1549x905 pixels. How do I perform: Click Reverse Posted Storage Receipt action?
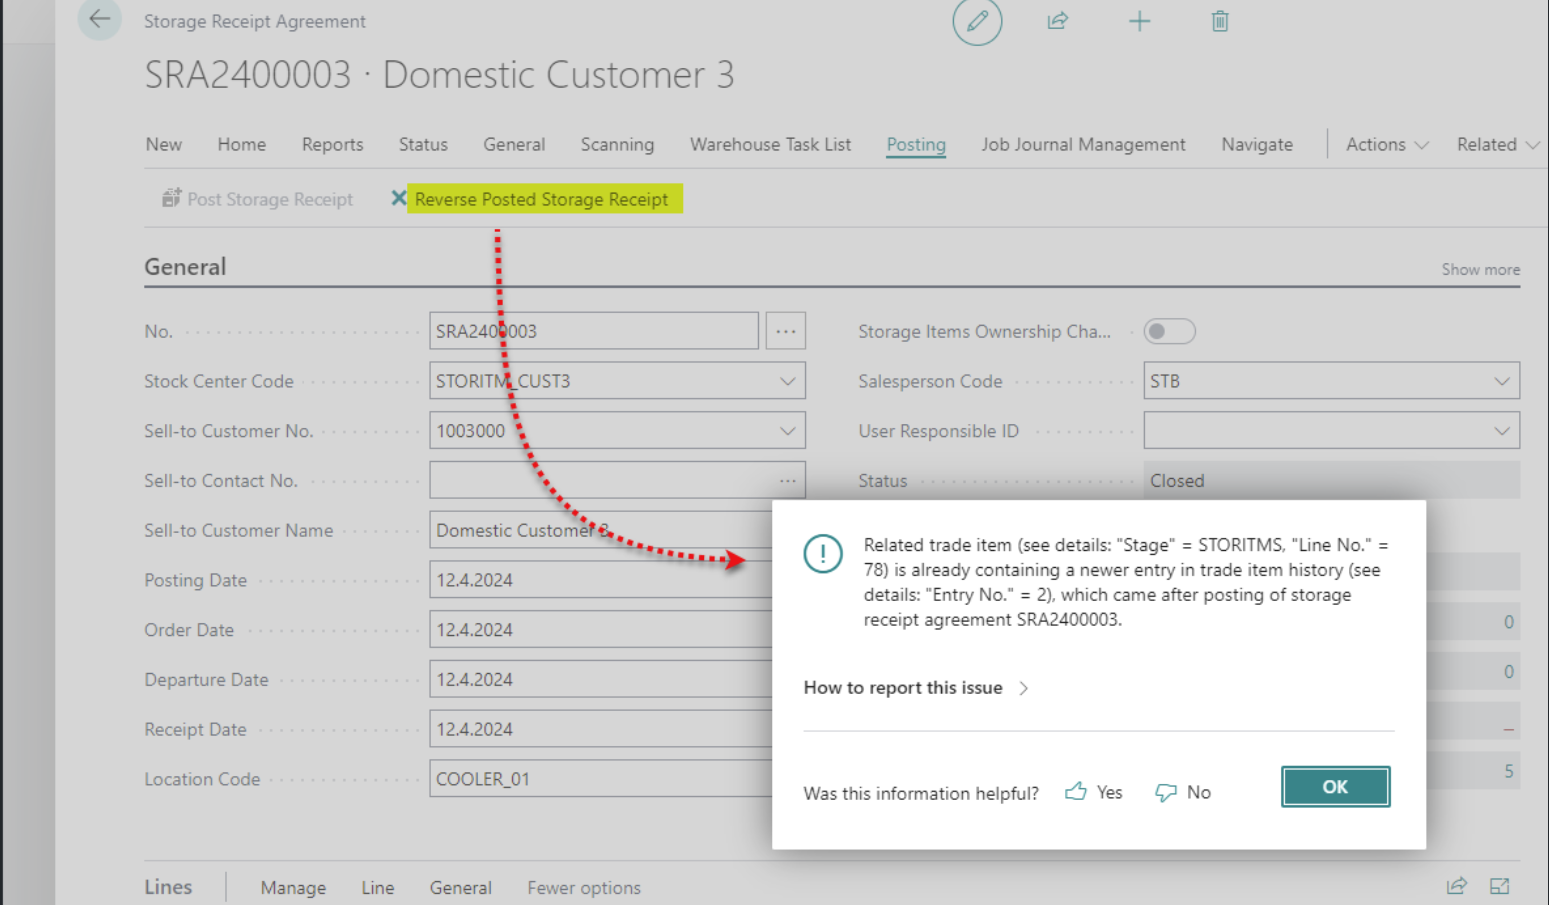[541, 199]
